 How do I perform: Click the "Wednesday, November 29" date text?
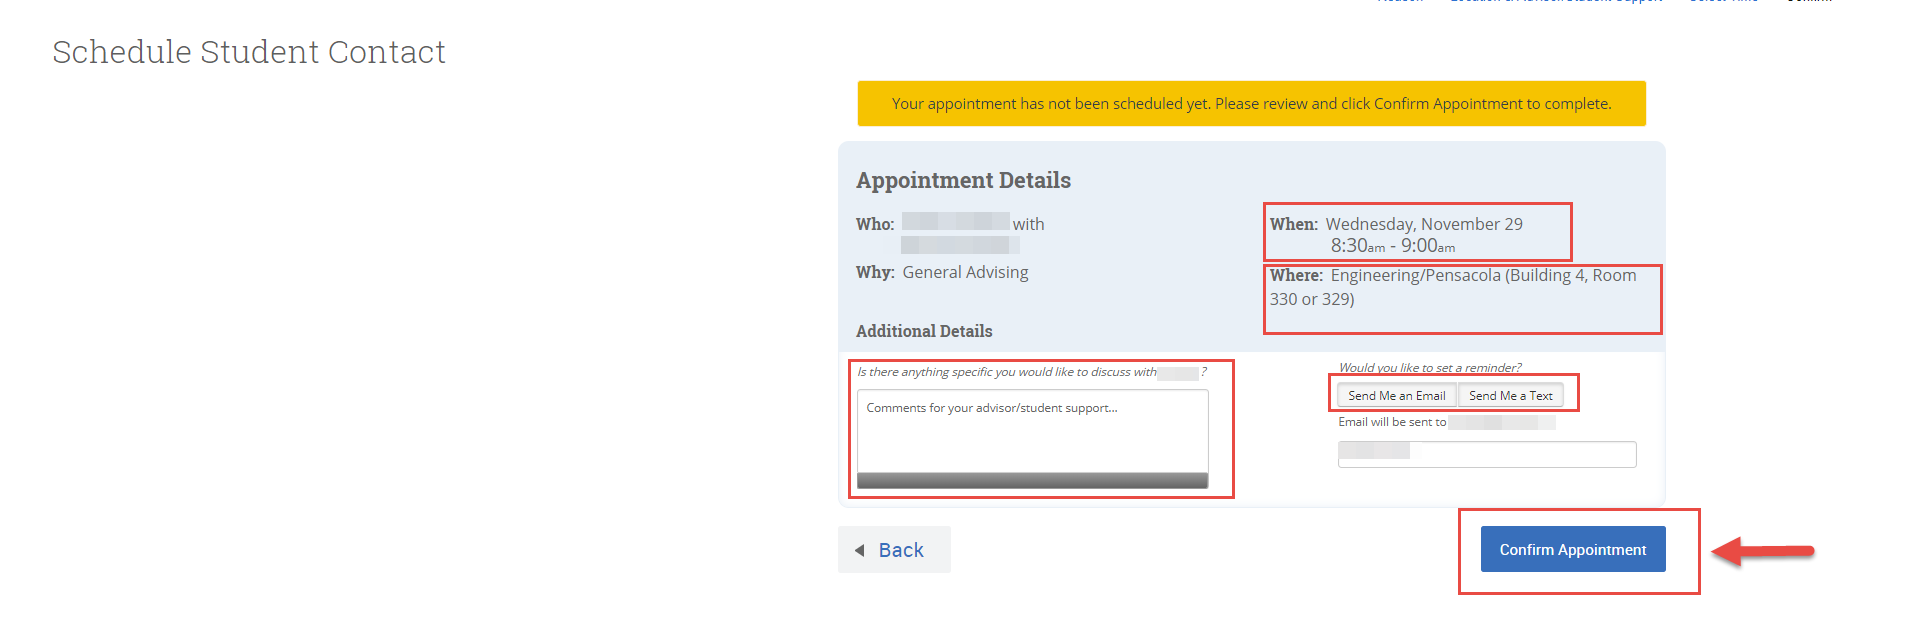[1424, 224]
